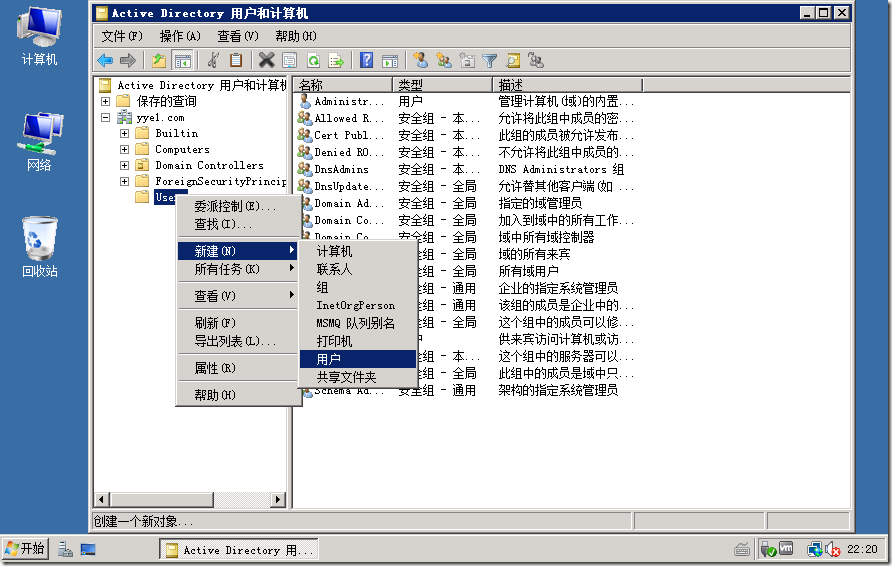This screenshot has width=892, height=566.
Task: Click the Refresh toolbar icon
Action: 313,60
